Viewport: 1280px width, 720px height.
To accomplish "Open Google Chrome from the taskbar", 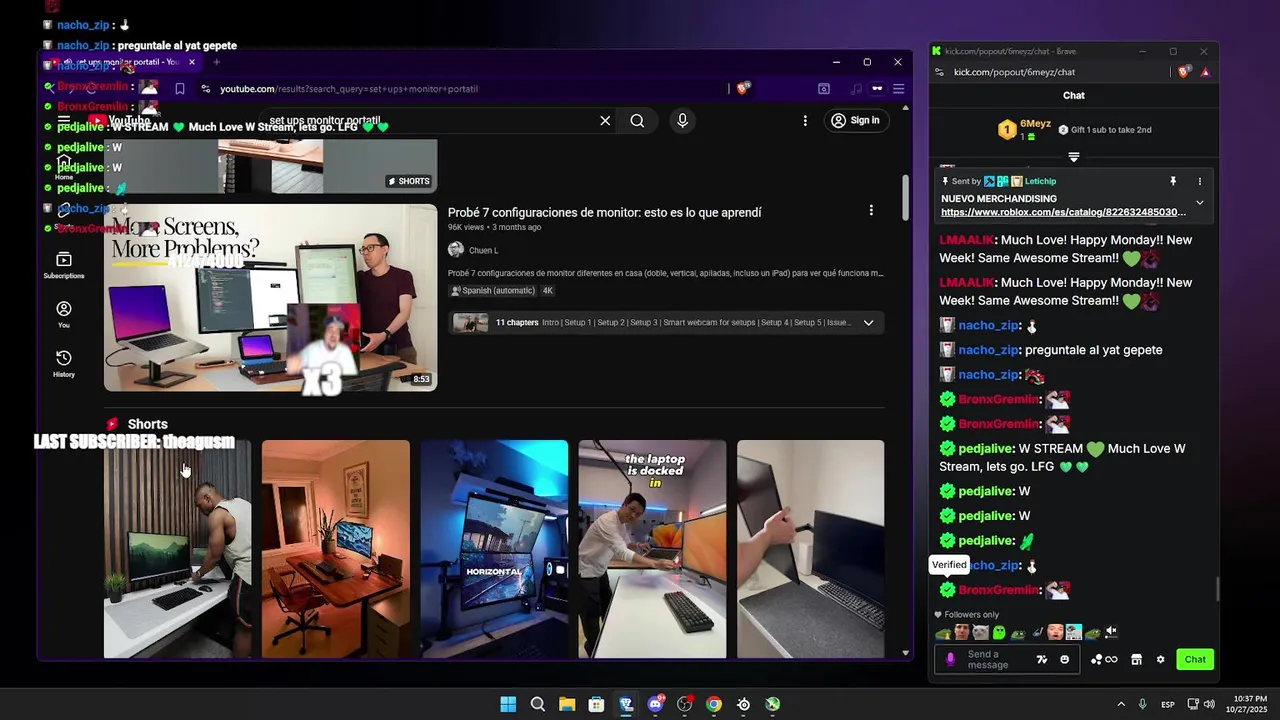I will pyautogui.click(x=714, y=704).
